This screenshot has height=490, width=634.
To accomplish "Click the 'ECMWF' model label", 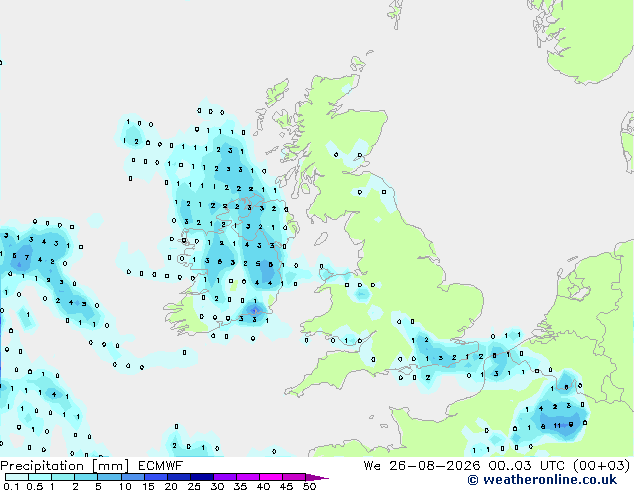I will [x=160, y=466].
